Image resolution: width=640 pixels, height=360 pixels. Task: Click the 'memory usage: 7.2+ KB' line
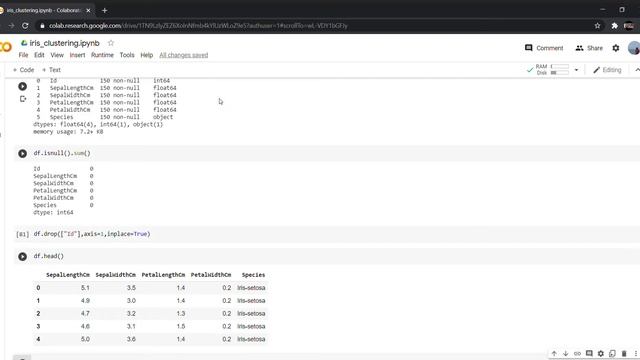point(68,132)
